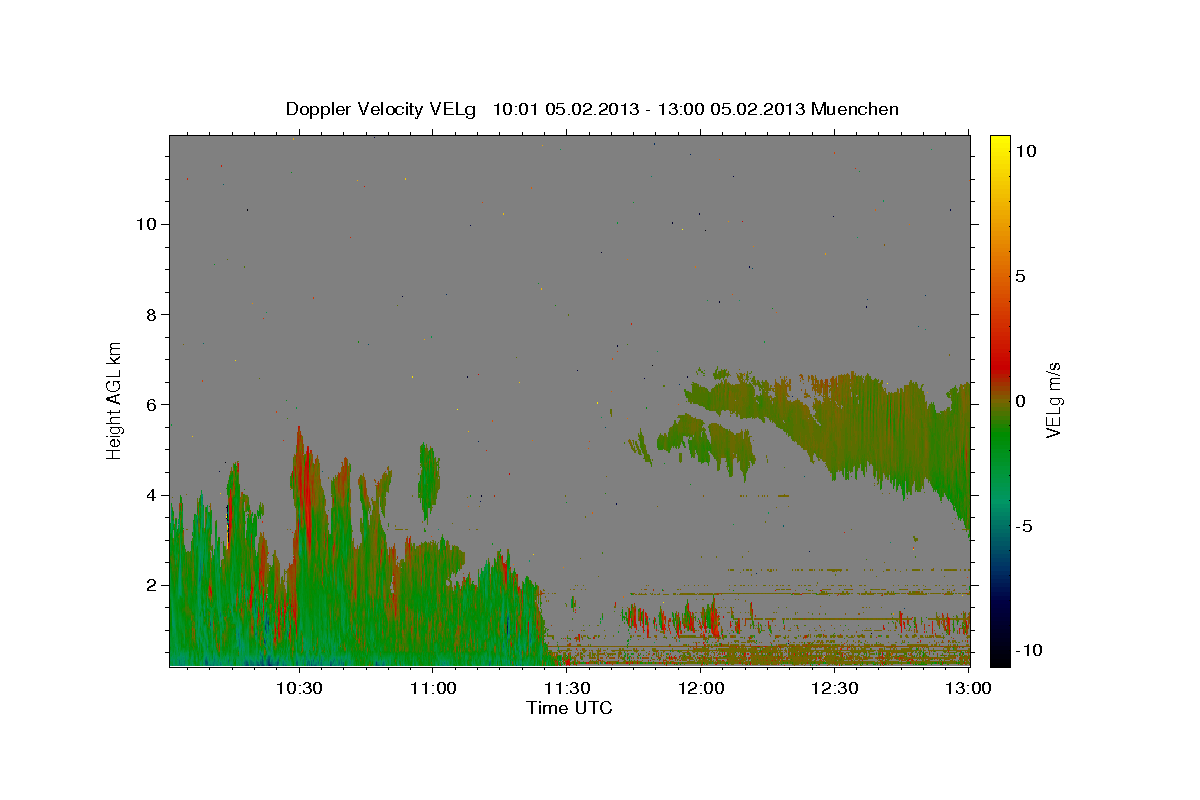Viewport: 1200px width, 800px height.
Task: Click the black bottom end of the colorbar
Action: click(x=999, y=658)
